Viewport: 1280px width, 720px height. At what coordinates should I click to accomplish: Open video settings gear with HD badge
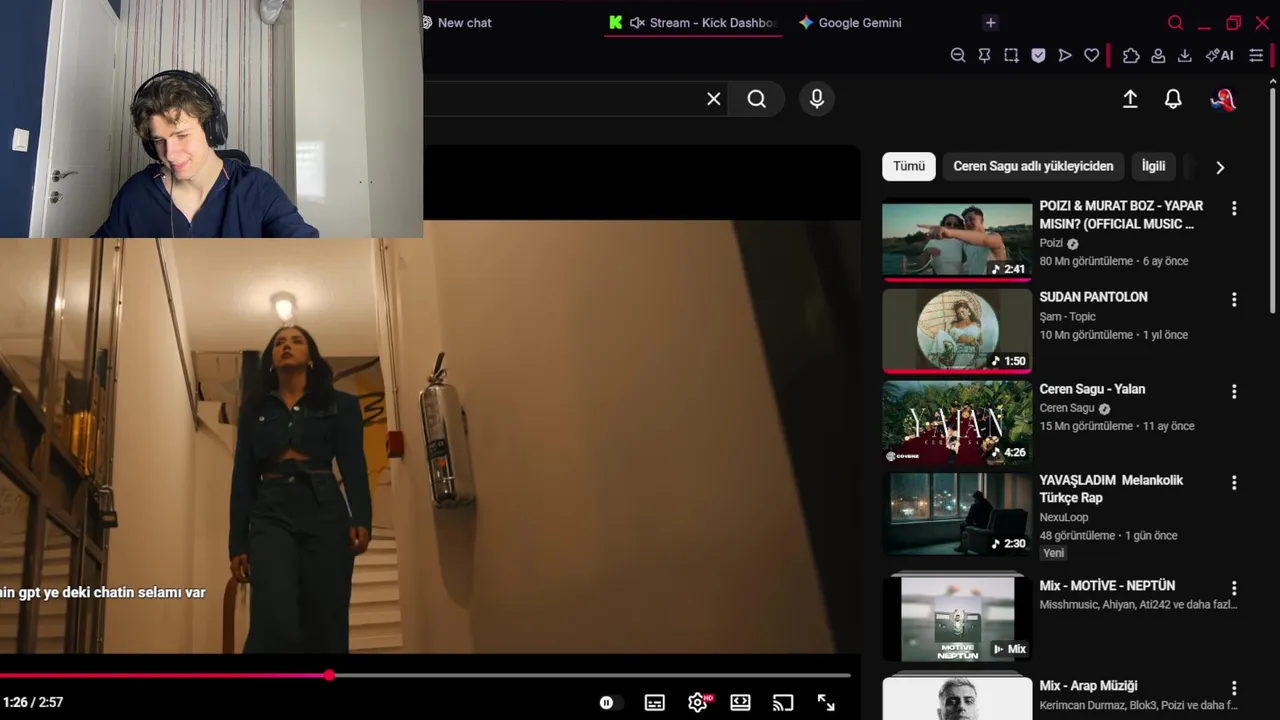coord(699,703)
